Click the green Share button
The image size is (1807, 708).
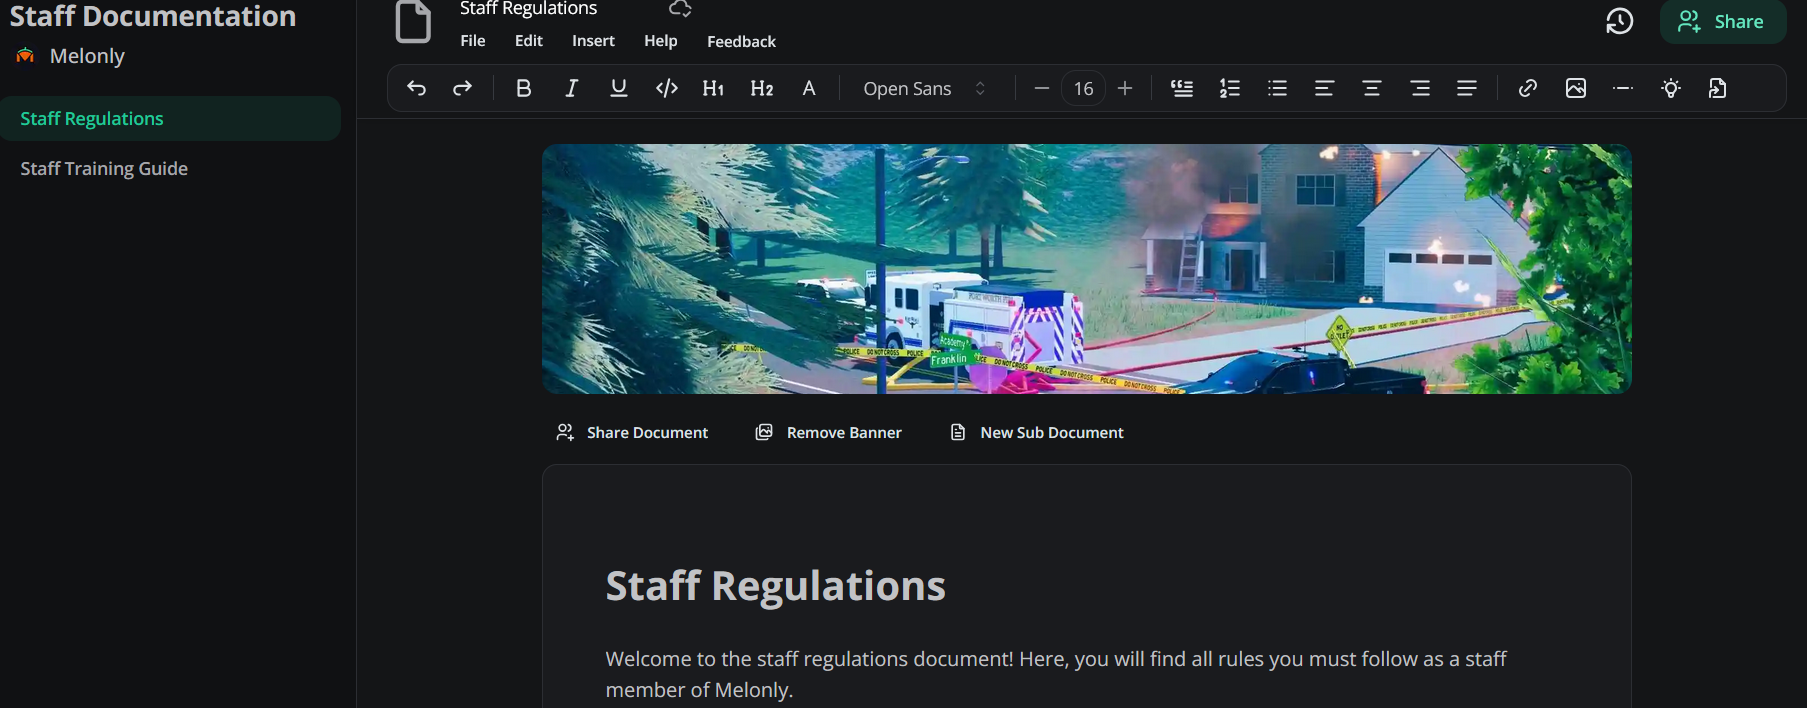[x=1722, y=22]
